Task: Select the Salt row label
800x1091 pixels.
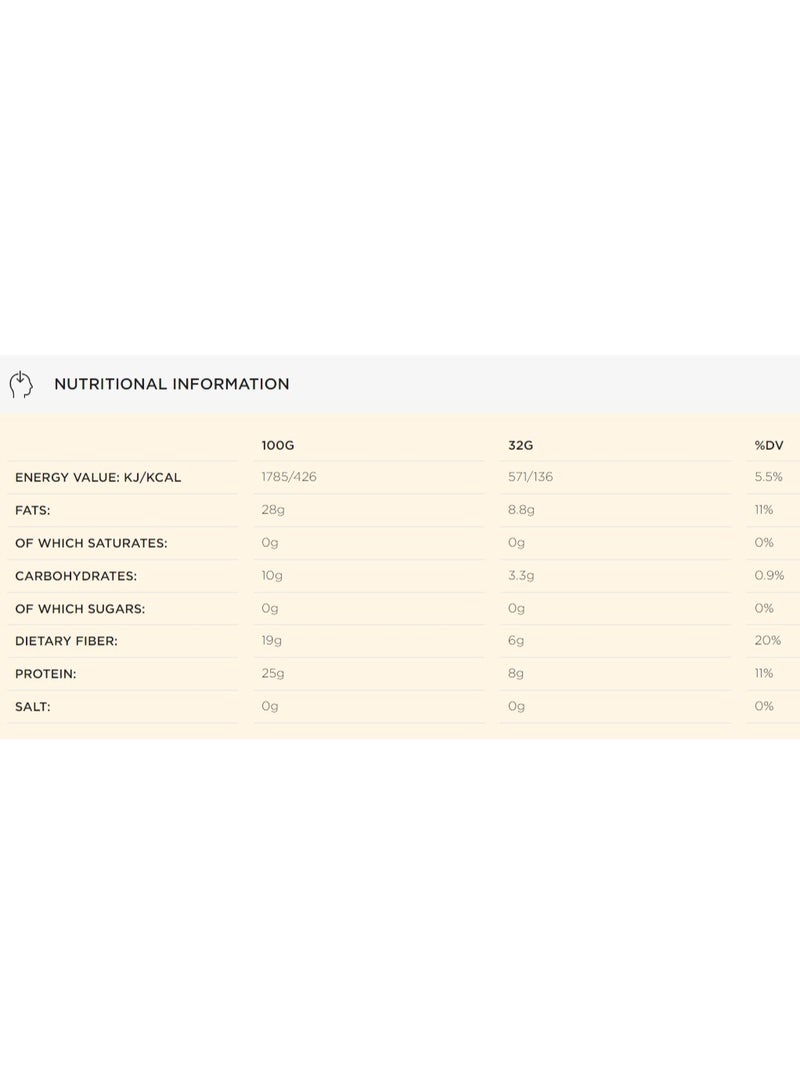Action: pos(33,706)
